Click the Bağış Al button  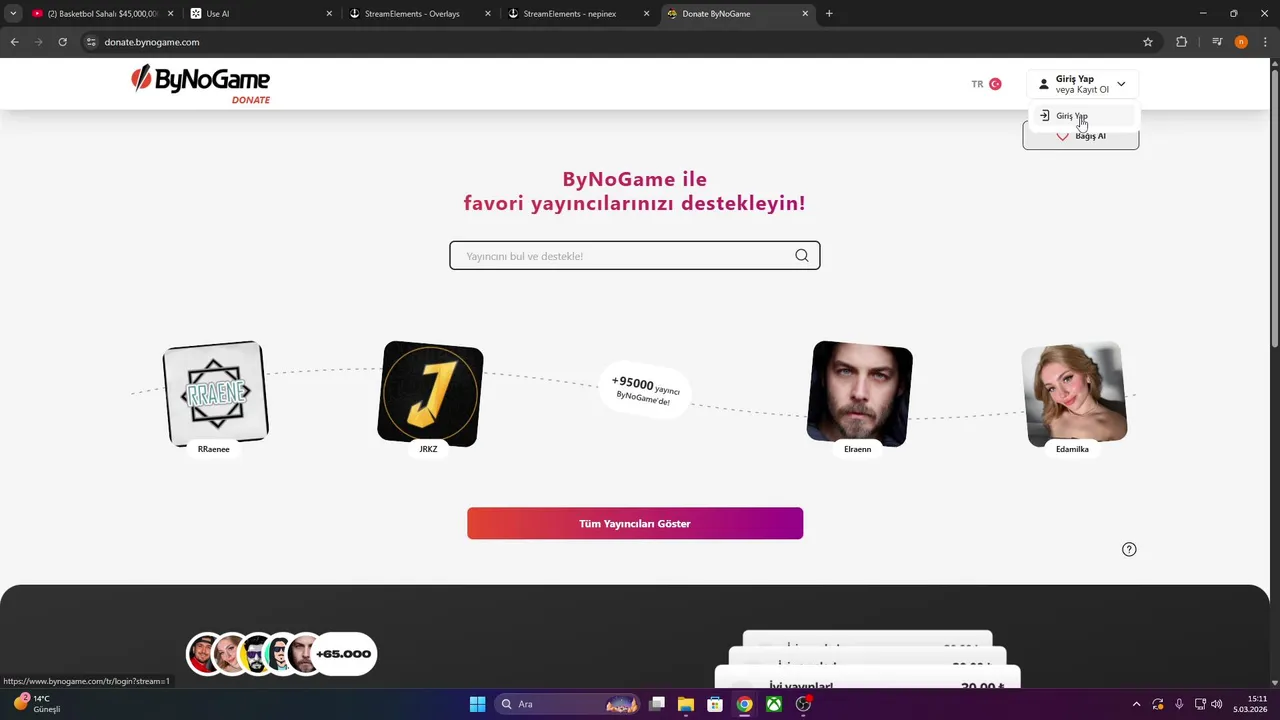pyautogui.click(x=1081, y=136)
